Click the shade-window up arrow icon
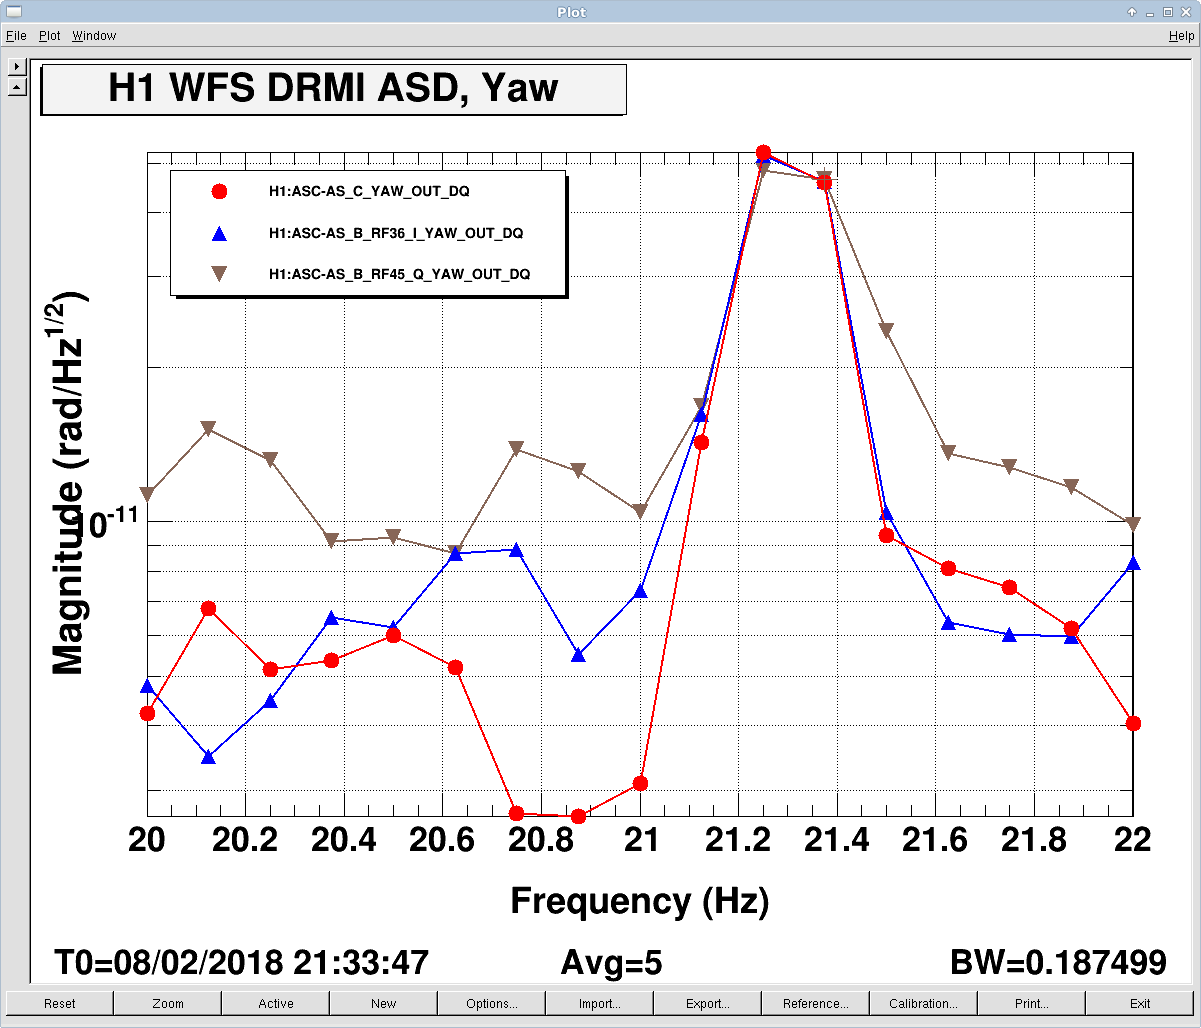 tap(1131, 12)
